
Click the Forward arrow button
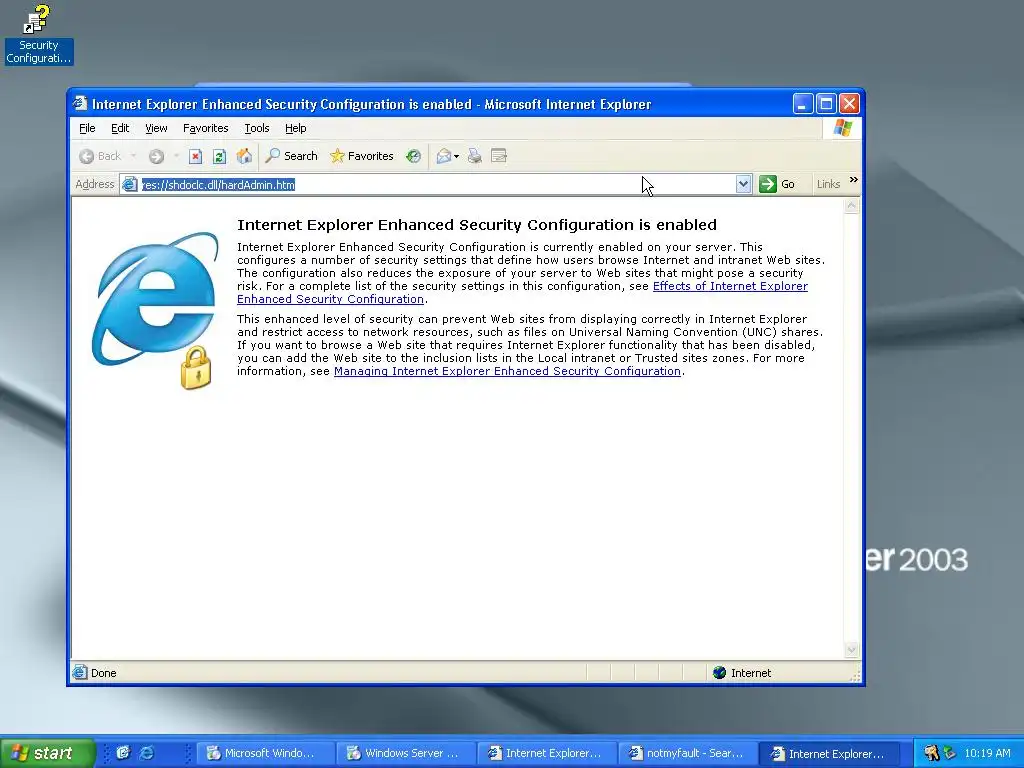pos(156,156)
